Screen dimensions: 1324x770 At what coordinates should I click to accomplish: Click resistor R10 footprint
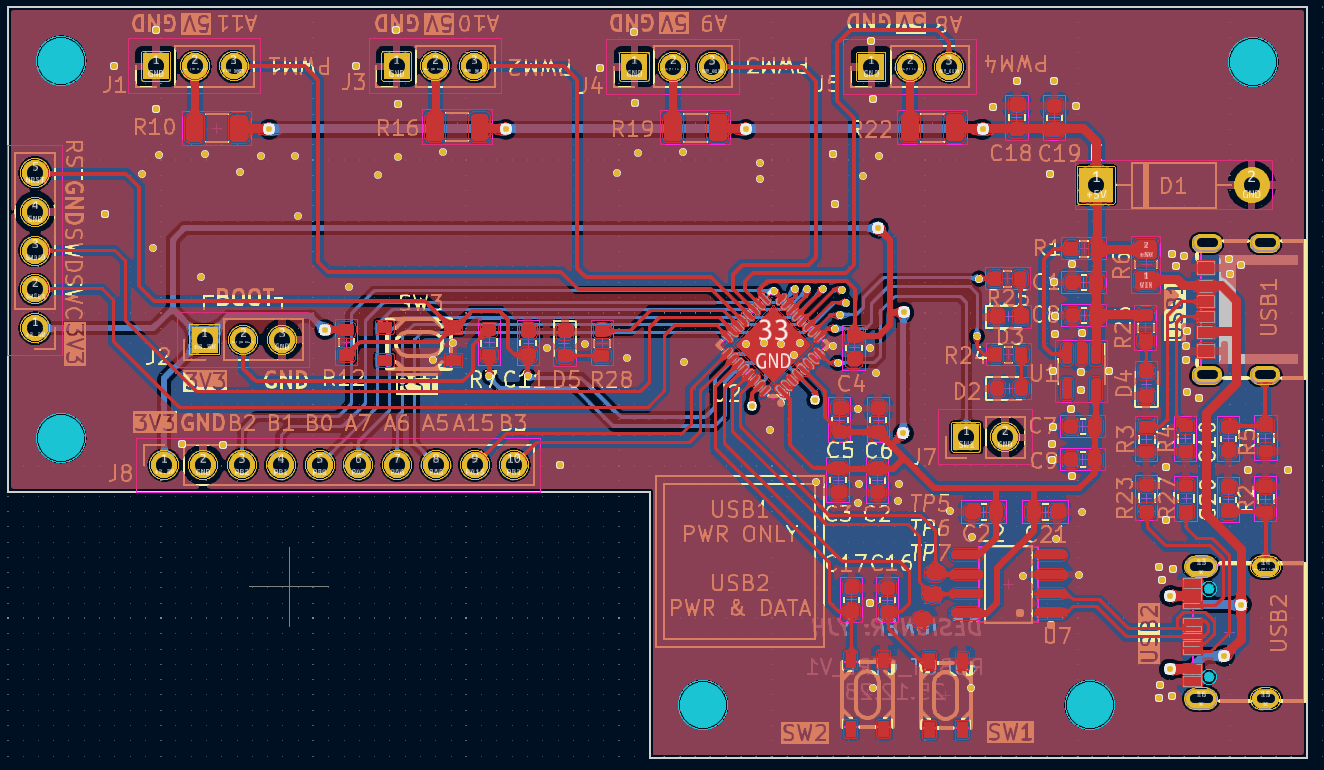tap(216, 128)
